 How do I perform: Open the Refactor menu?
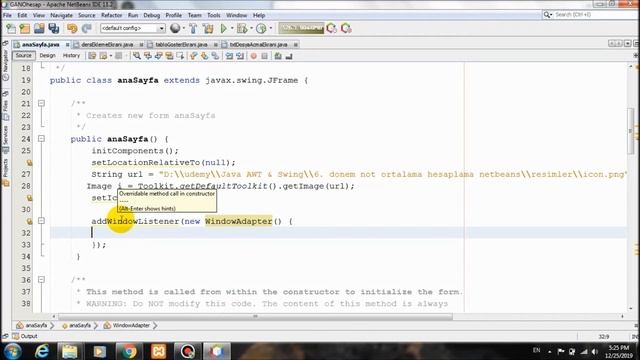(111, 15)
